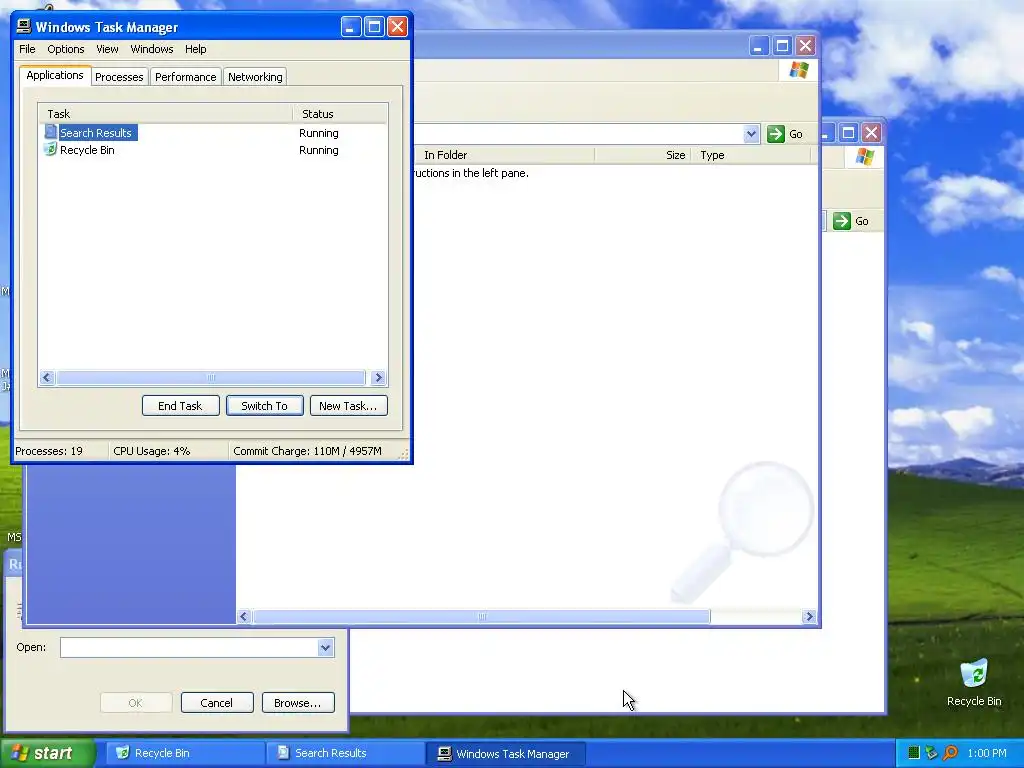
Task: Click the 1:00 PM clock
Action: pos(987,753)
